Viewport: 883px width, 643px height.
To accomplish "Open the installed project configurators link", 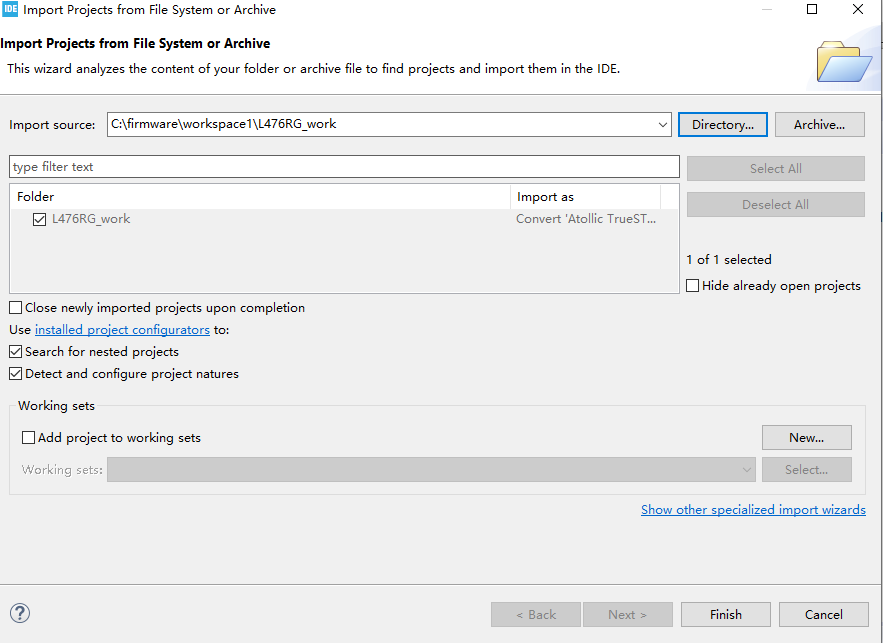I will 122,330.
